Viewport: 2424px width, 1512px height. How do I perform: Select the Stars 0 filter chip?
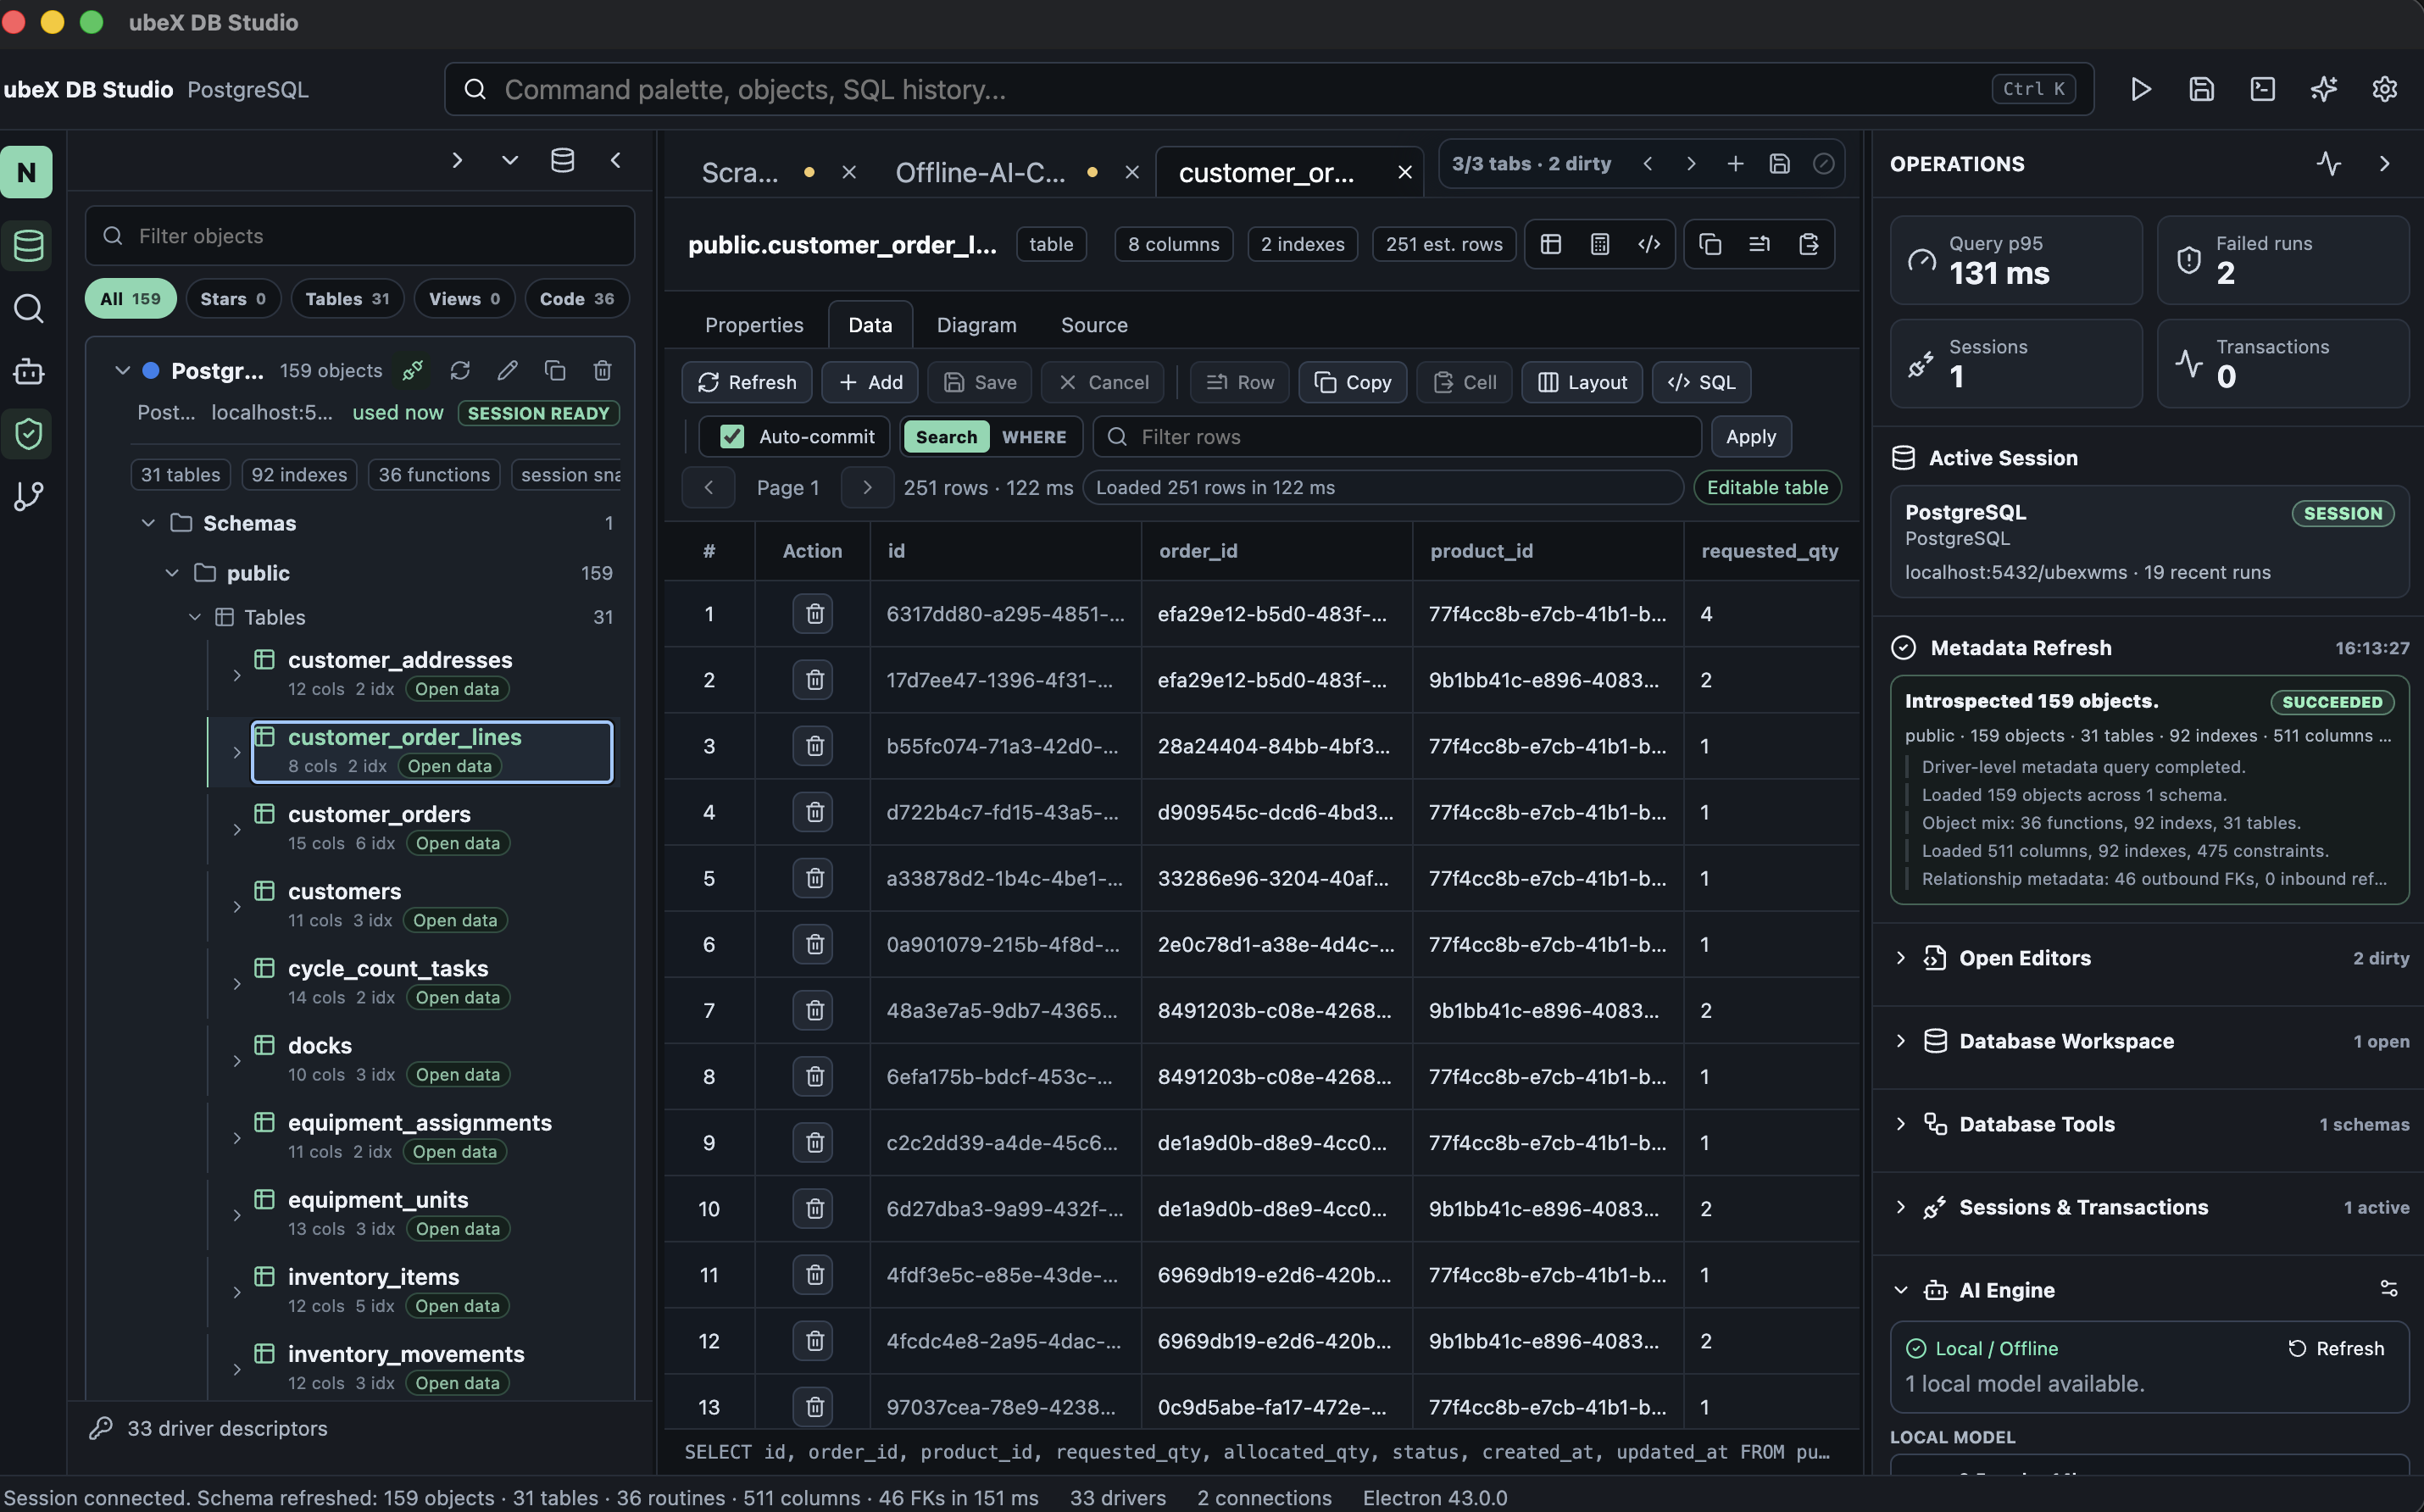pos(233,298)
